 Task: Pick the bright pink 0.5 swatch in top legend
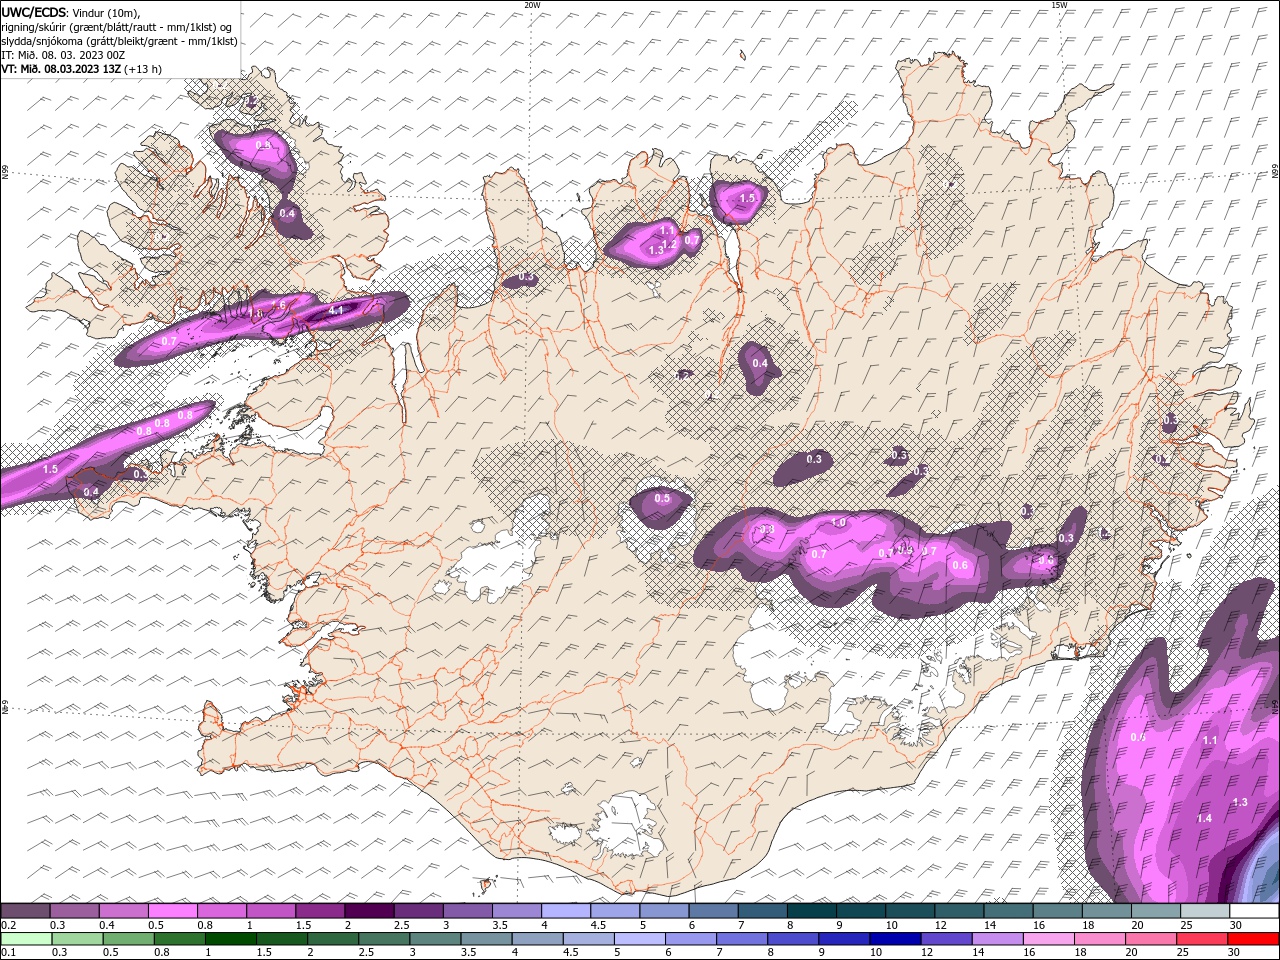173,911
